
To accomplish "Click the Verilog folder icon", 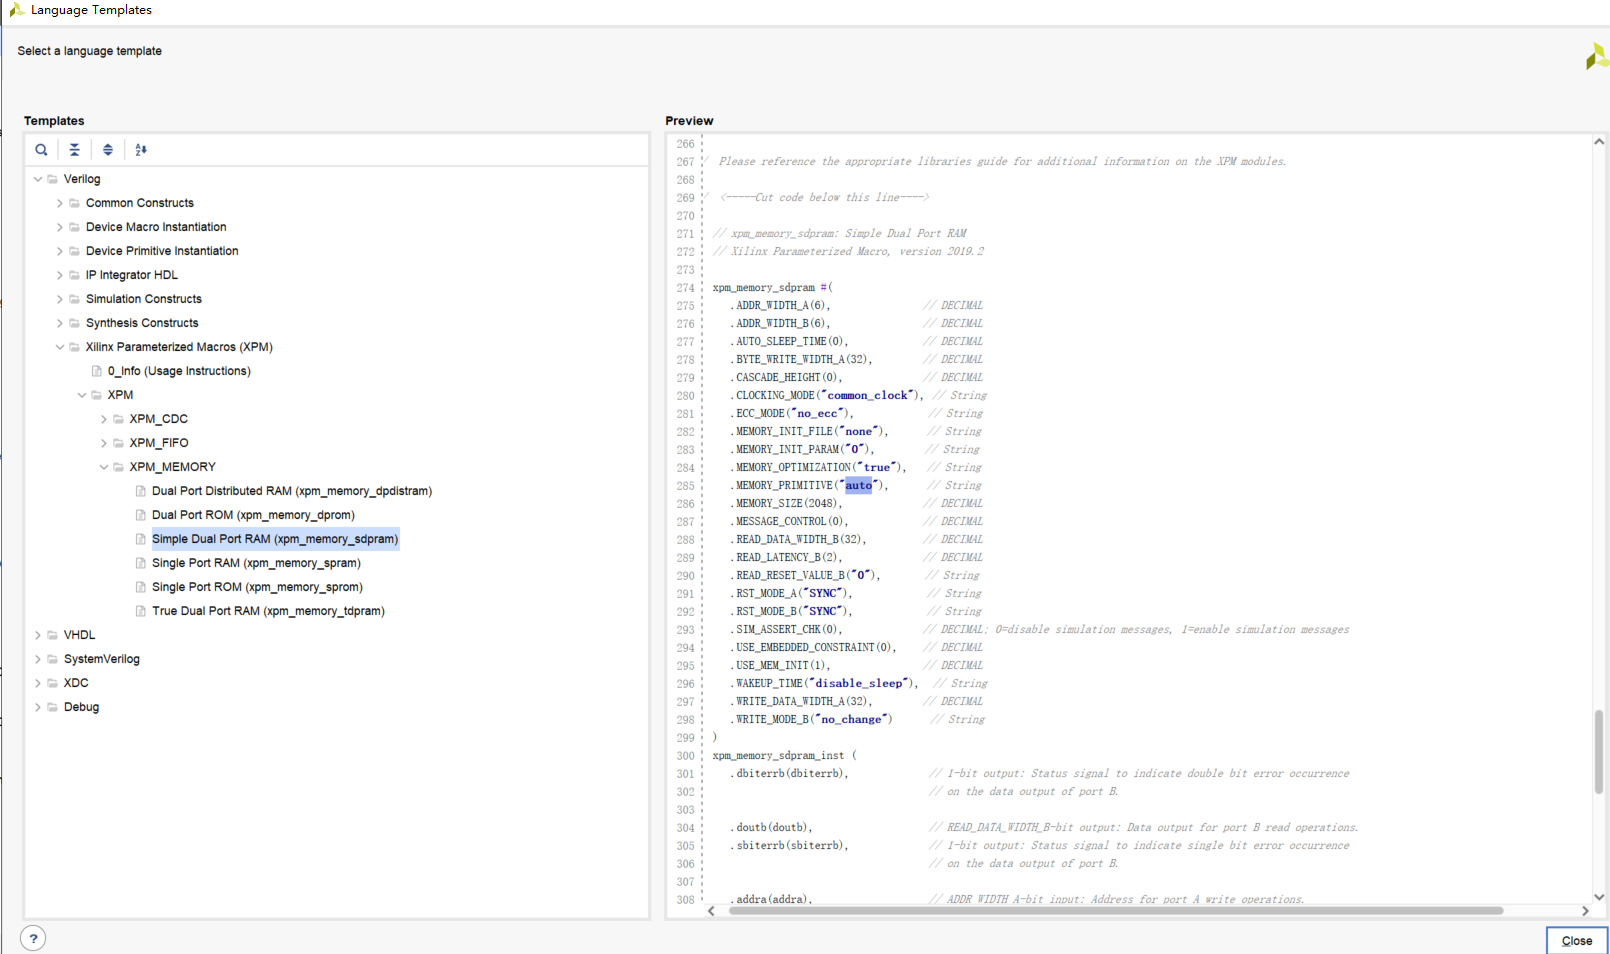I will [52, 179].
